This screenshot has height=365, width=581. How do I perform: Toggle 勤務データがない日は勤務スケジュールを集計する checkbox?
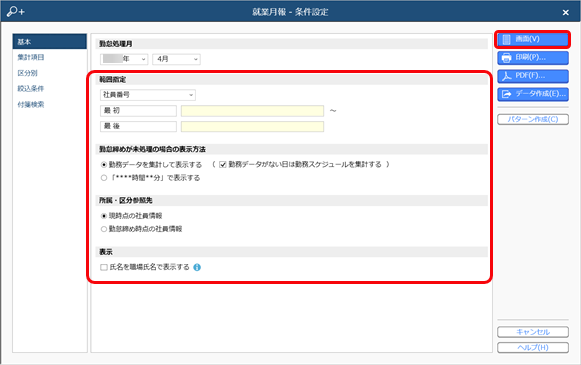223,165
